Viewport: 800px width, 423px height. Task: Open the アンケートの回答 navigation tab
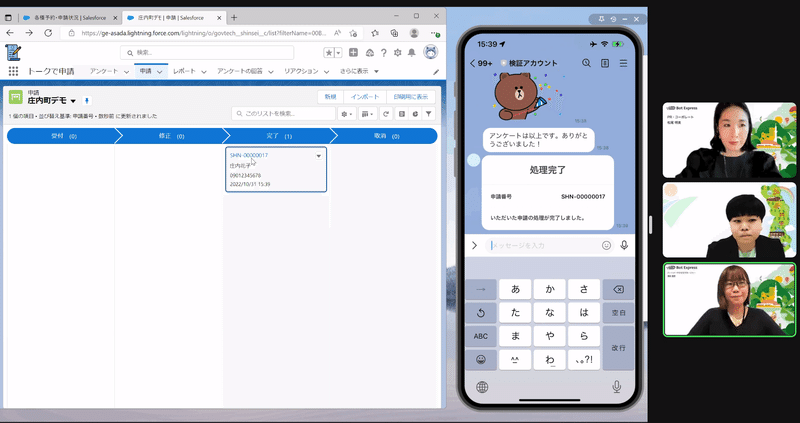239,71
